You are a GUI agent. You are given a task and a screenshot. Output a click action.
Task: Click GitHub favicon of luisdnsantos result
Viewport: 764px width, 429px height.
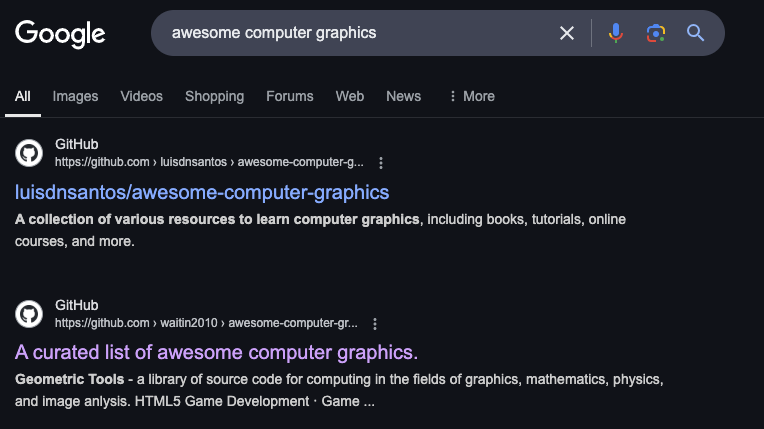coord(29,153)
